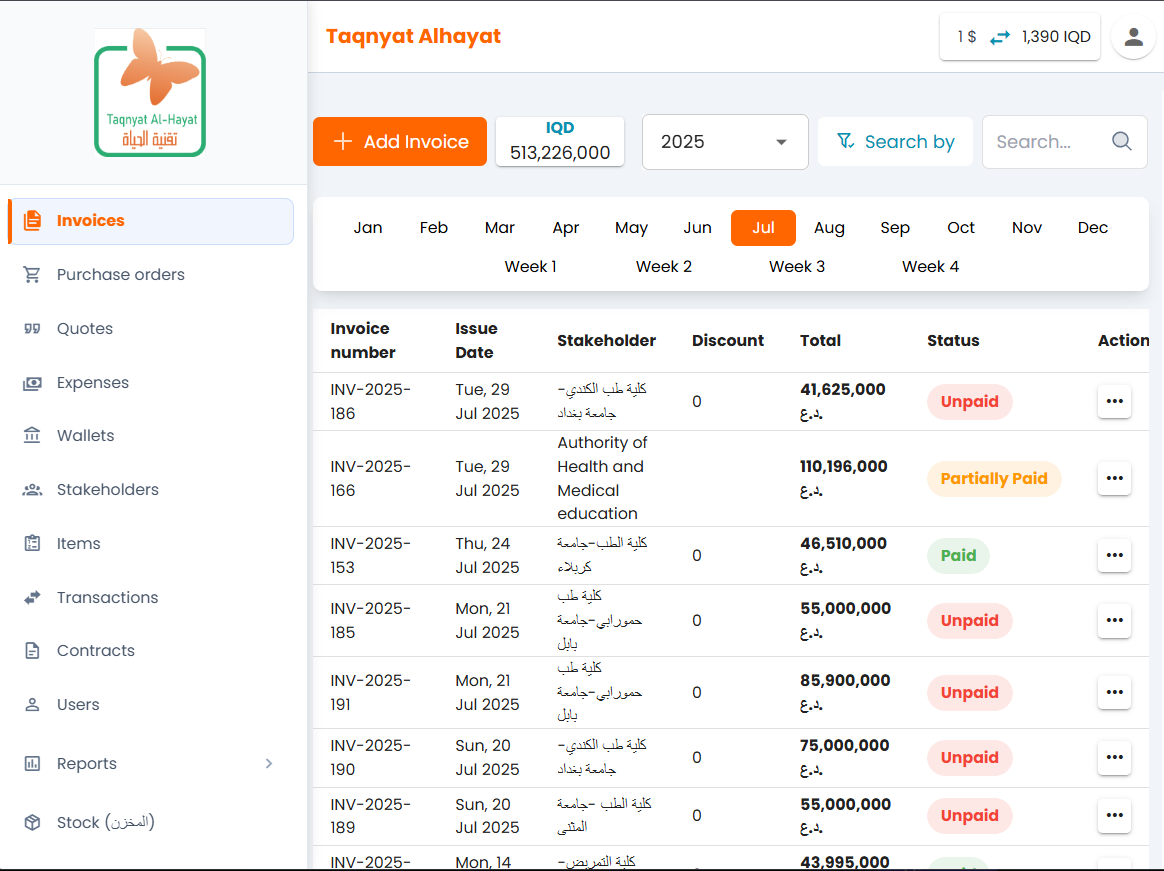
Task: Open actions menu for invoice INV-2025-186
Action: (1114, 401)
